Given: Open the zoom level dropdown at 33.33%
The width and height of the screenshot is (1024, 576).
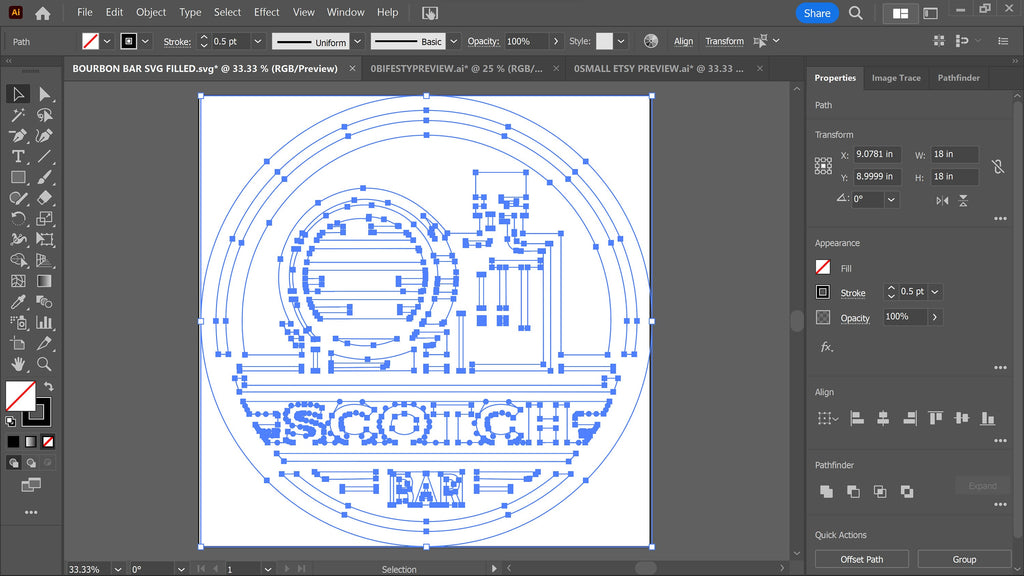Looking at the screenshot, I should (x=118, y=569).
